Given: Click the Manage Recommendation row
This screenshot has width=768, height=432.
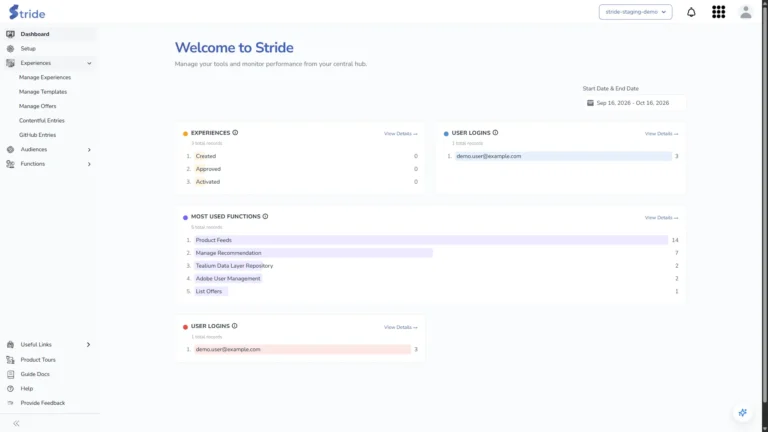Looking at the screenshot, I should (x=431, y=253).
